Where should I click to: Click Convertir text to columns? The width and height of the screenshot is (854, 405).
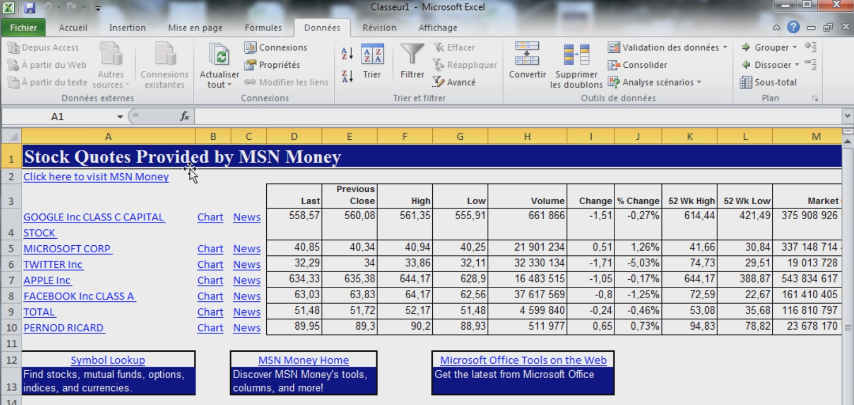point(527,60)
